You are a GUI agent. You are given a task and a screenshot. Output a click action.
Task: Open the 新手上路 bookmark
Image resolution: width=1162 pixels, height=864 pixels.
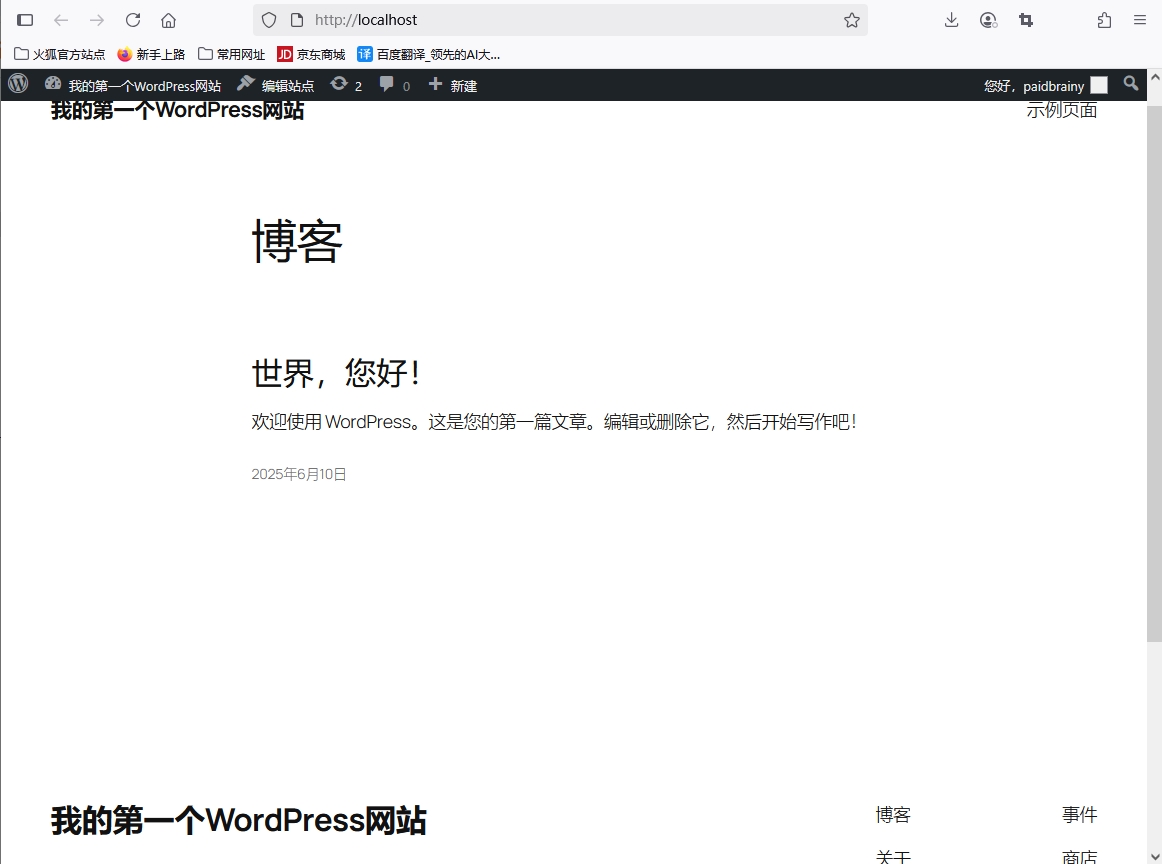pos(151,54)
